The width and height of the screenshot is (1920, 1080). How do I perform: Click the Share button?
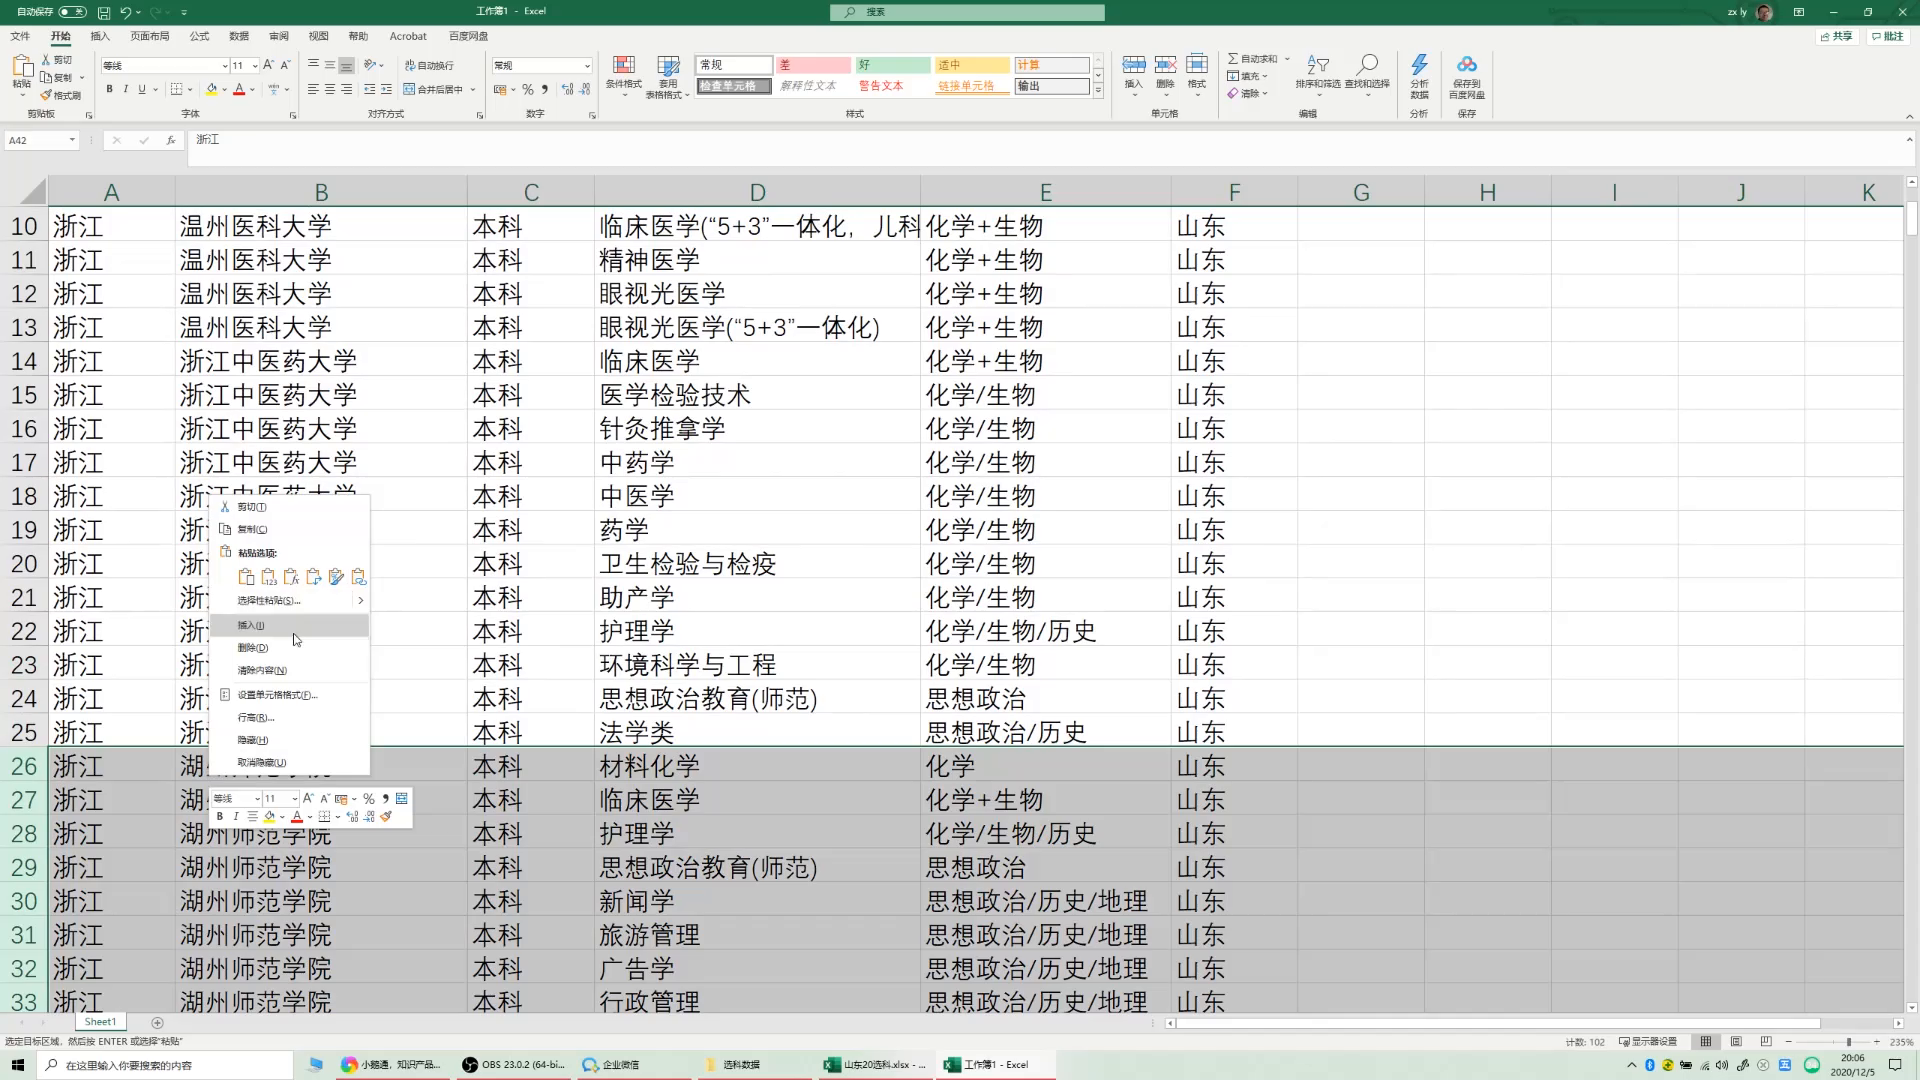[1836, 36]
